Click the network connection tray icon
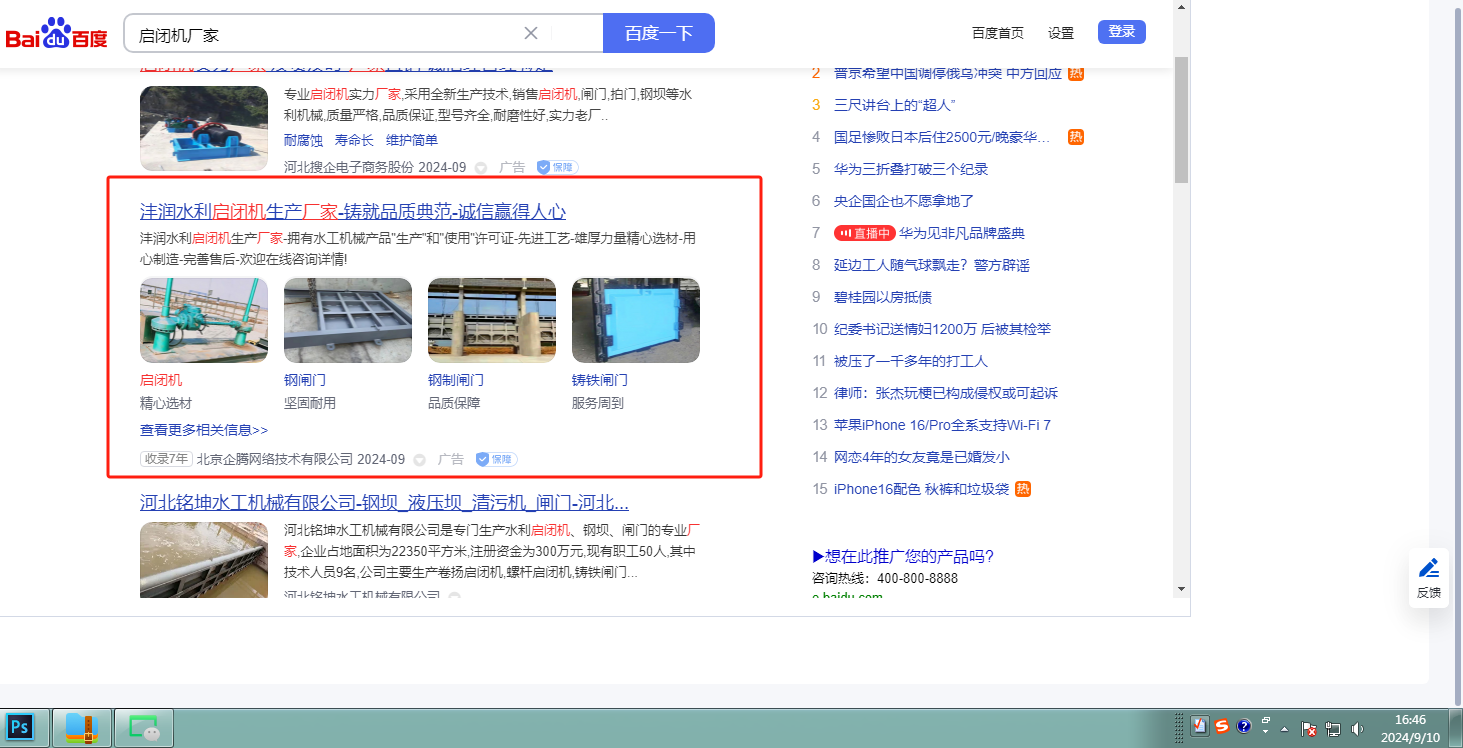1463x748 pixels. (1333, 729)
